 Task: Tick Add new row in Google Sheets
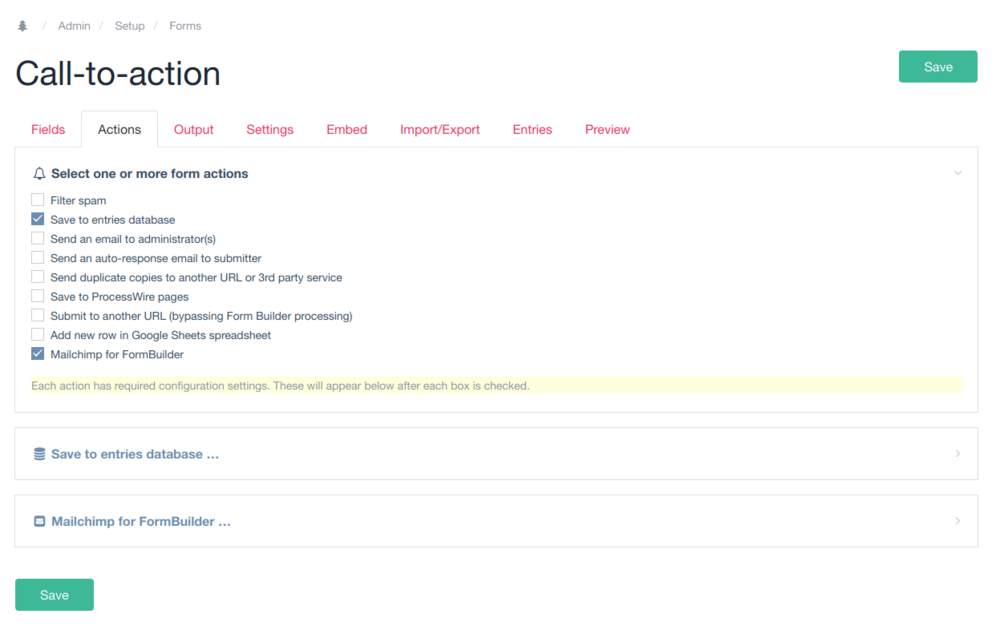38,335
